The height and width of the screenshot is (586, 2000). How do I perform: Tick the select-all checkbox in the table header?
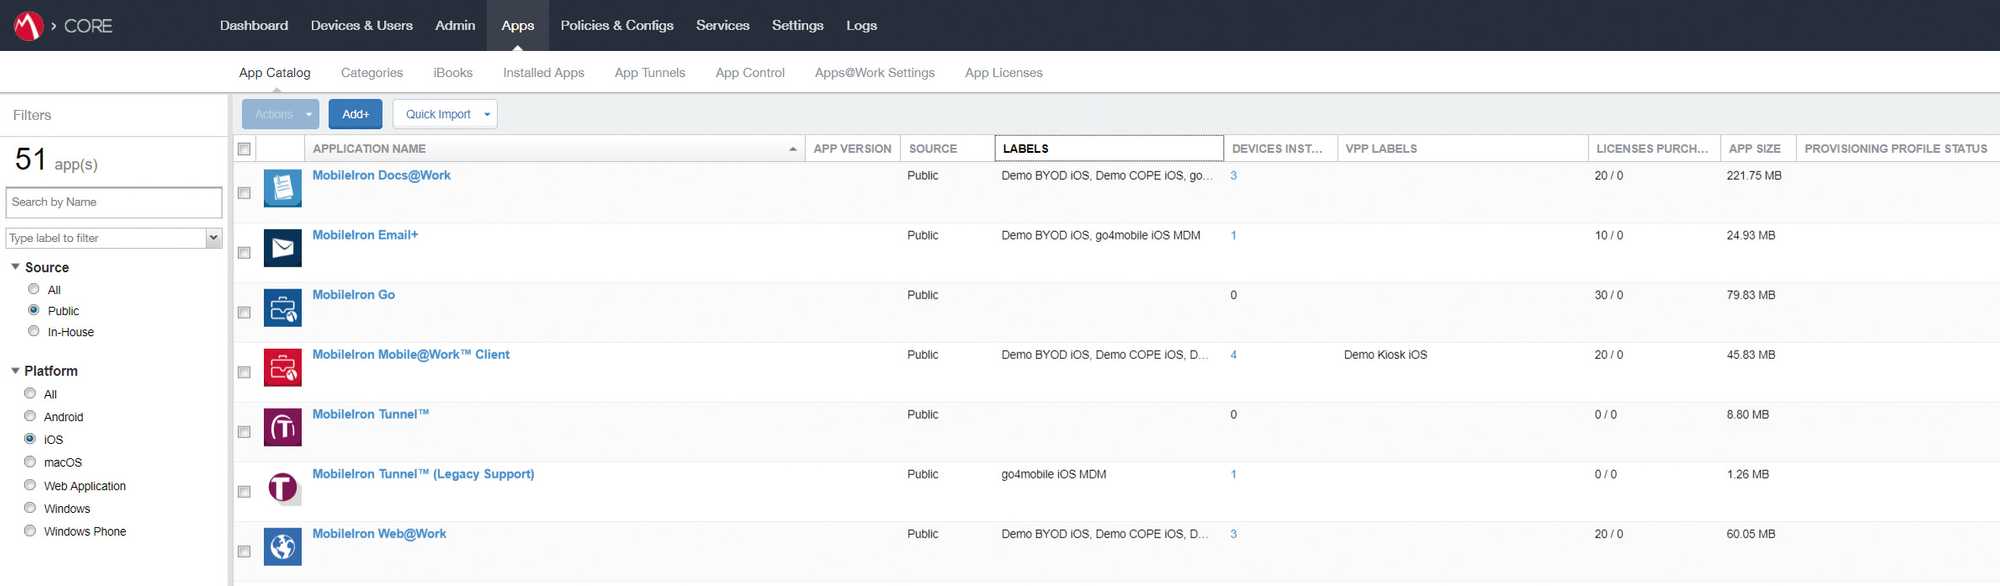tap(244, 149)
